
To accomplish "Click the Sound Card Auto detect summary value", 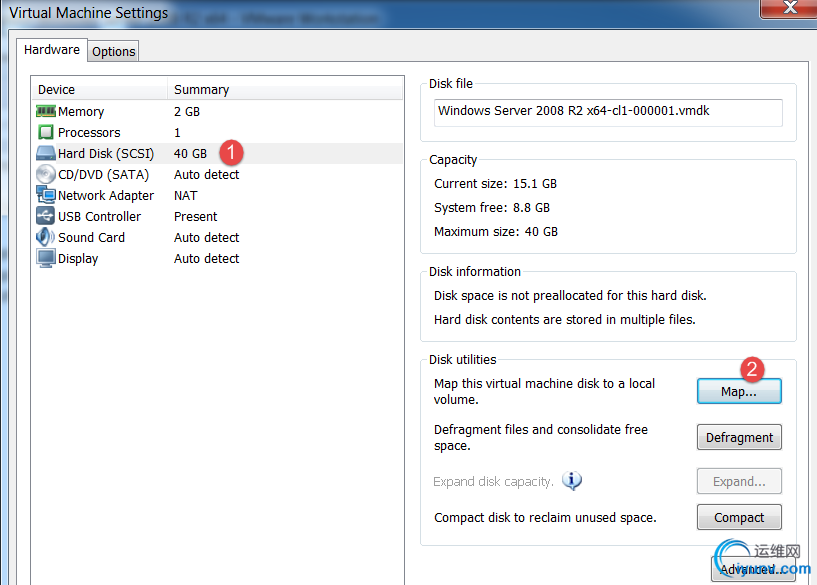I will click(207, 237).
